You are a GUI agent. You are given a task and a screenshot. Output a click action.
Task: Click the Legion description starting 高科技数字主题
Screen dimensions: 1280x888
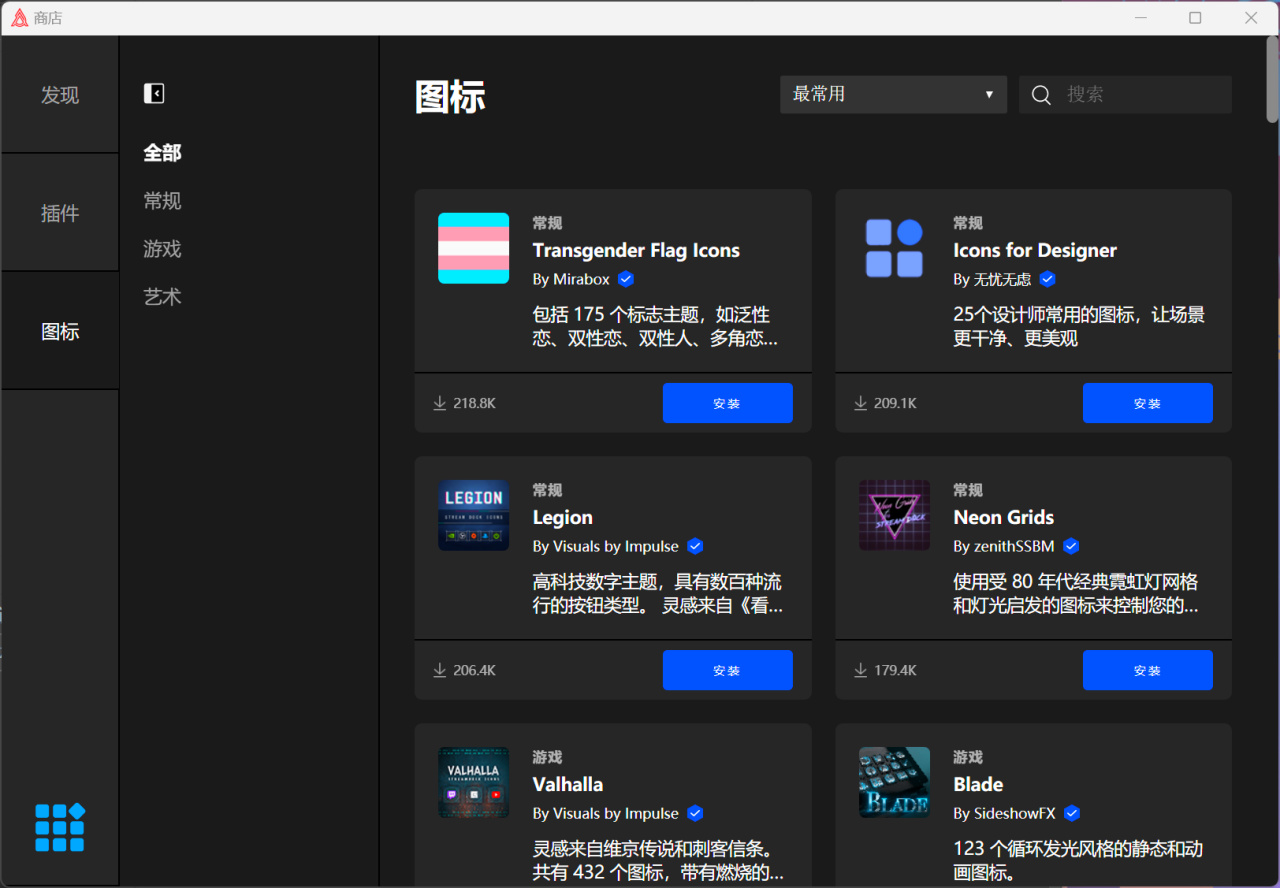tap(657, 593)
